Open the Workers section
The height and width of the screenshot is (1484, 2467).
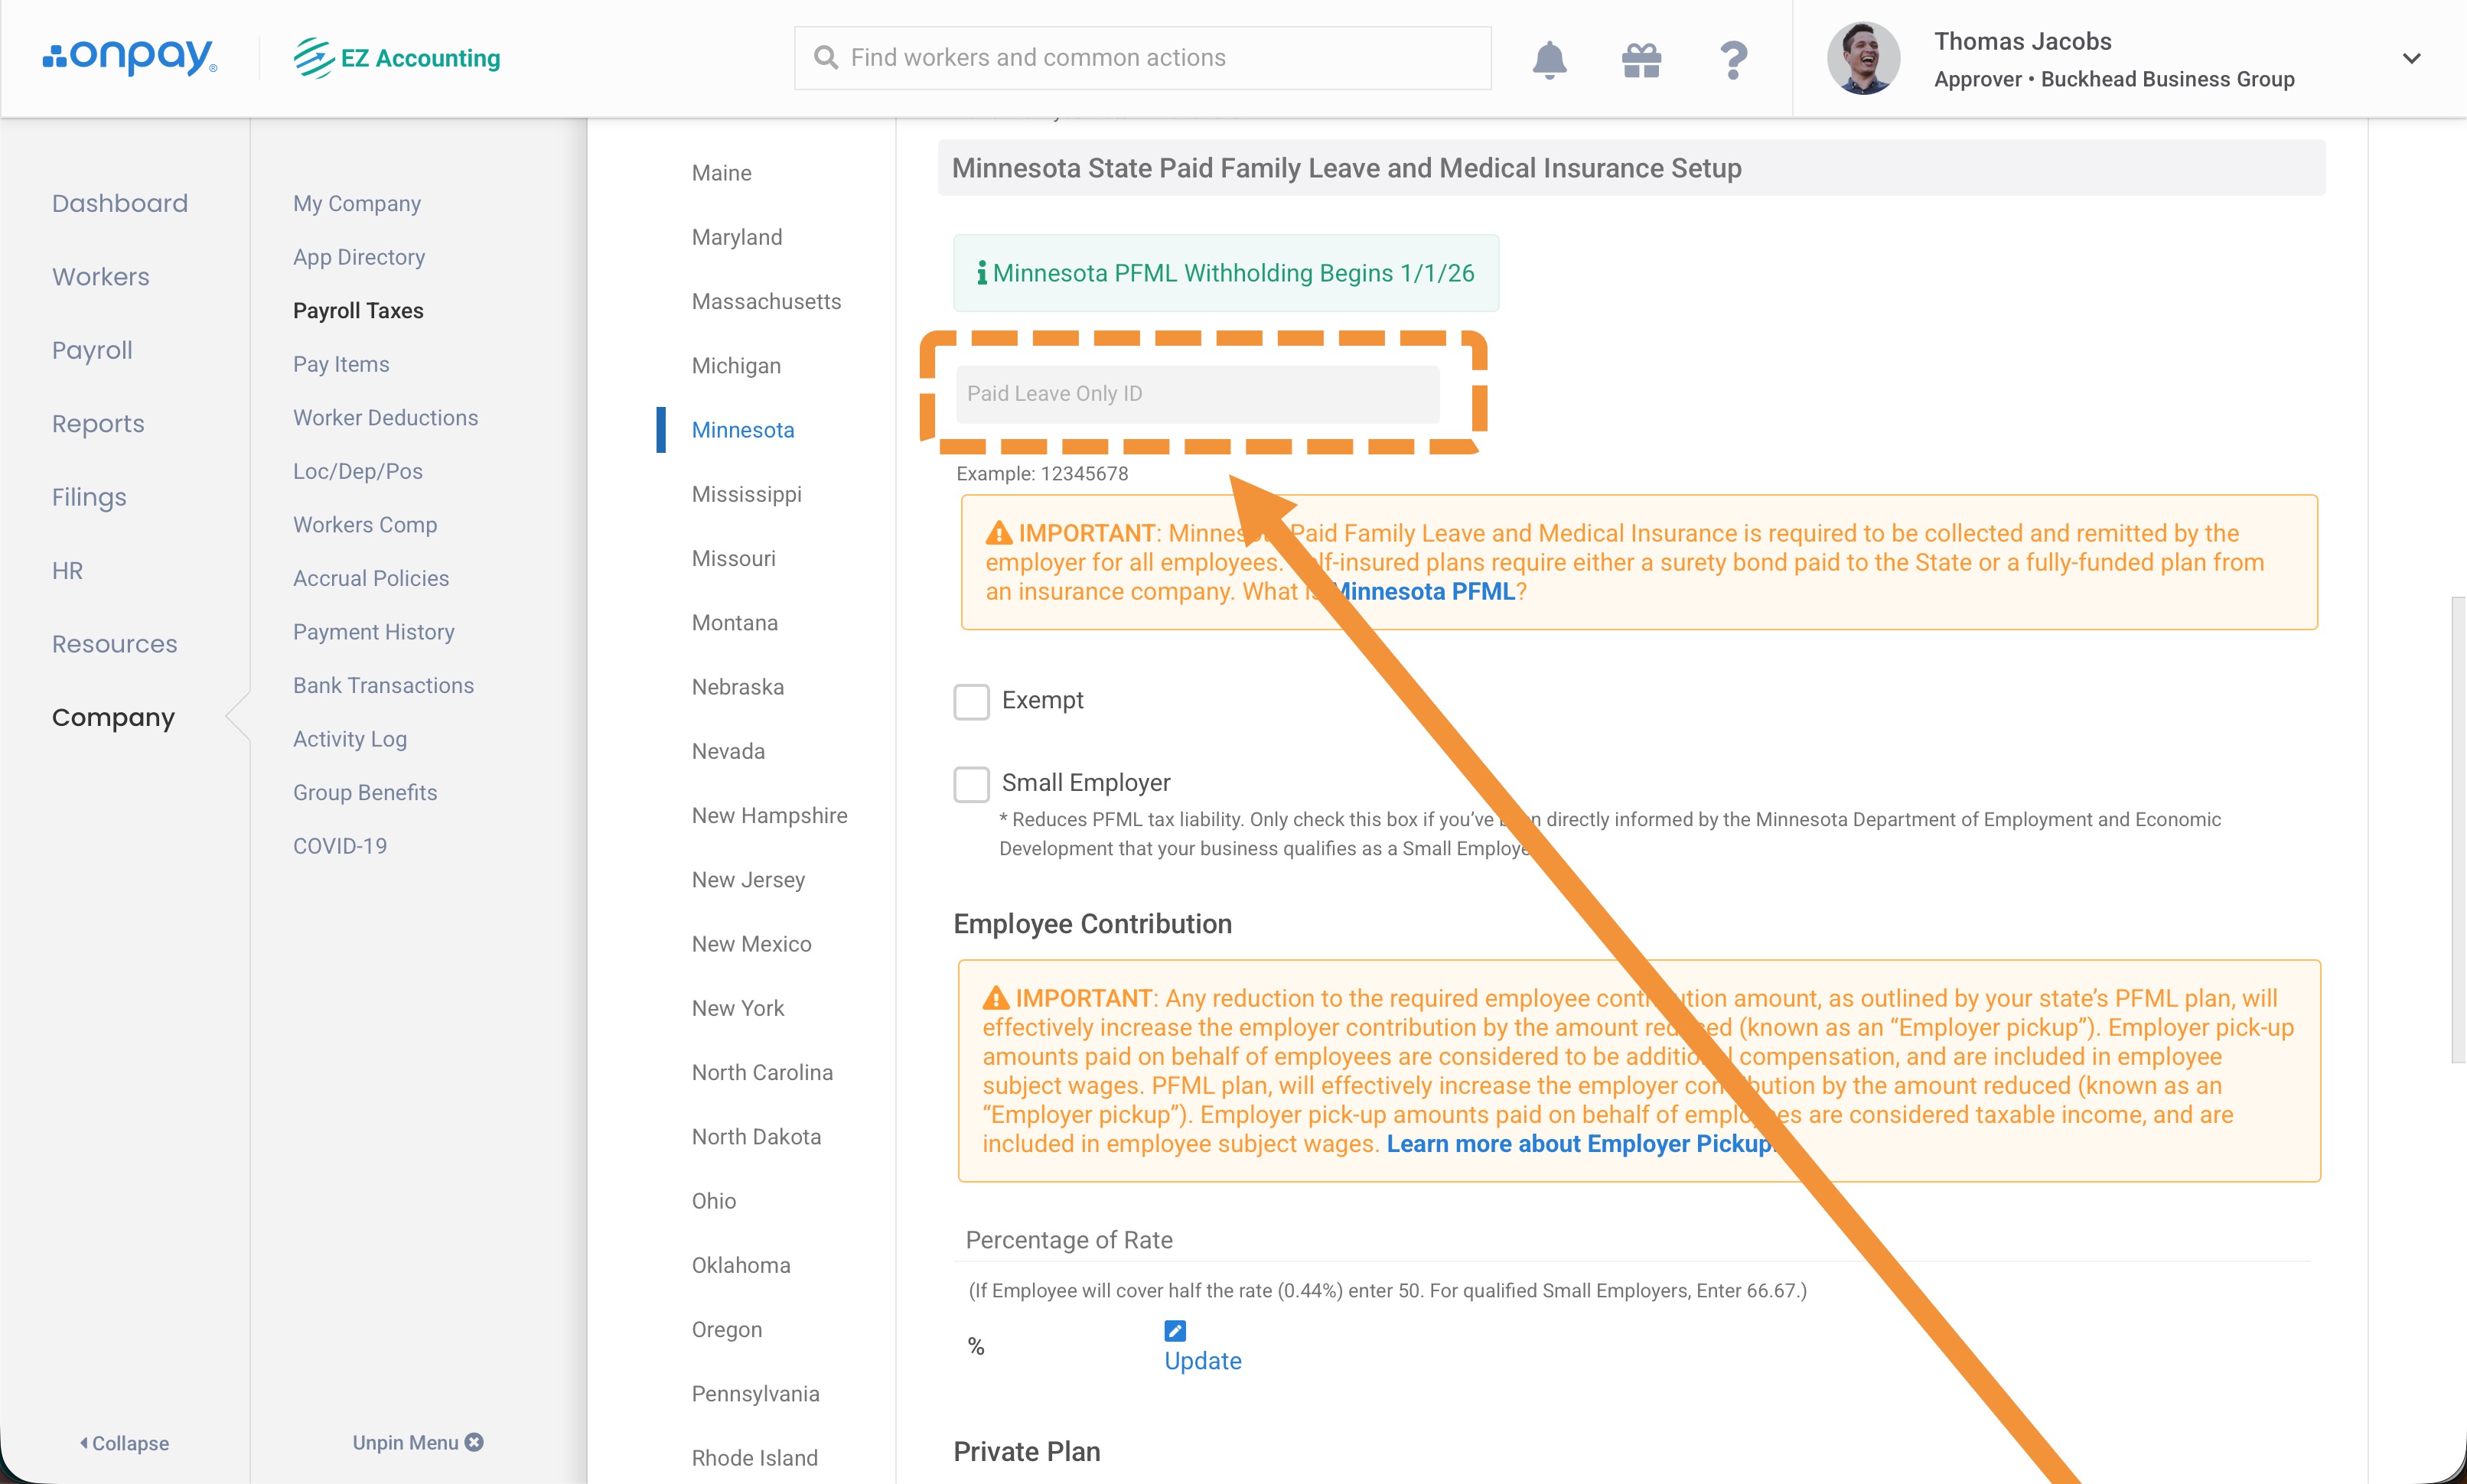[x=101, y=277]
